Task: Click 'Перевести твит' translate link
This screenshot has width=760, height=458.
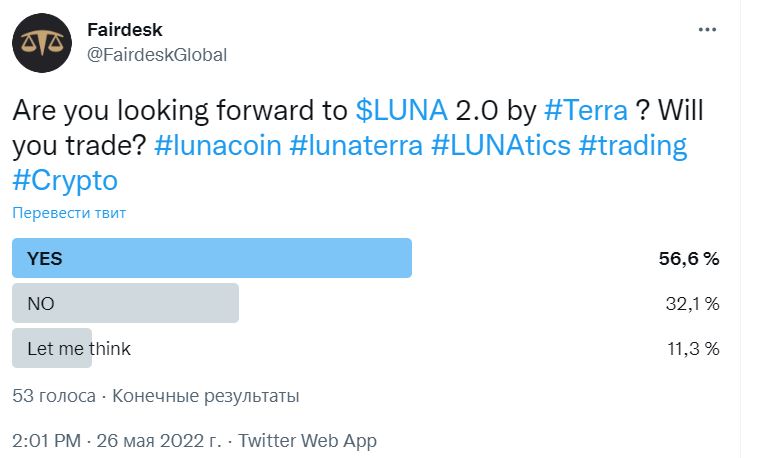Action: pyautogui.click(x=69, y=213)
